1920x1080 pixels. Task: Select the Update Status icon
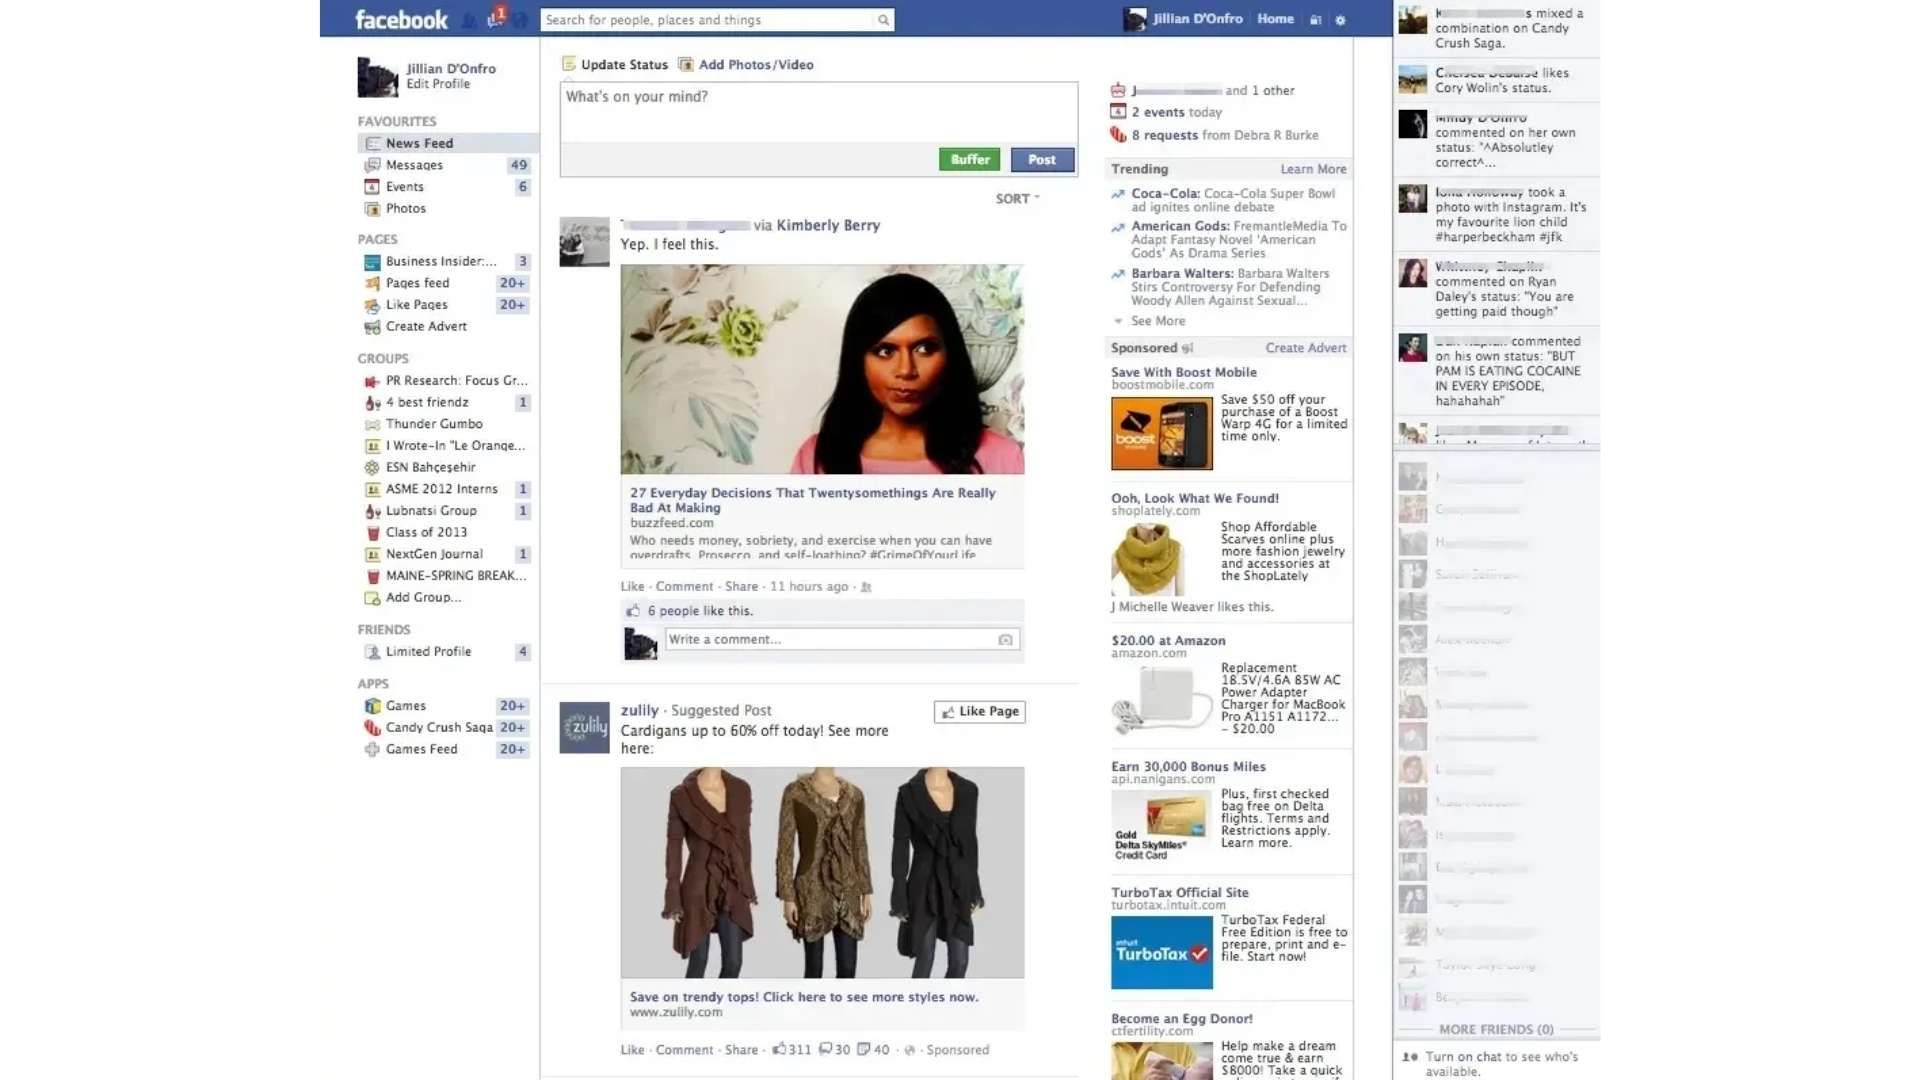[x=568, y=63]
